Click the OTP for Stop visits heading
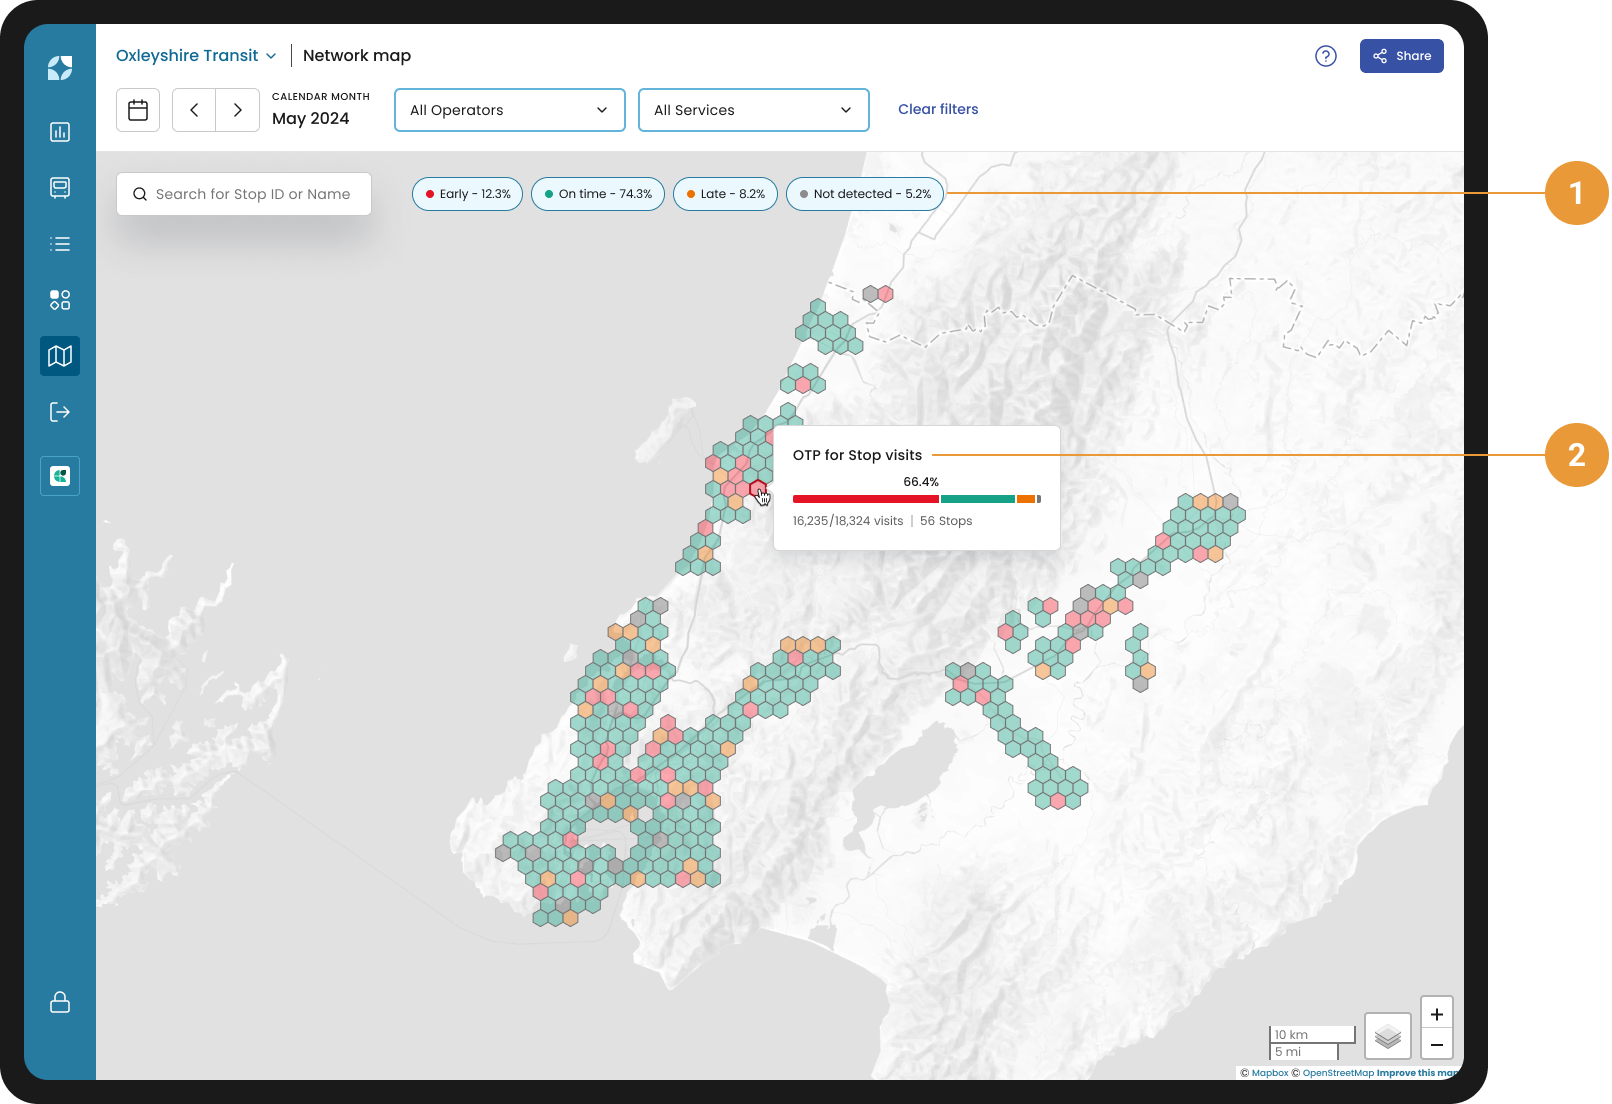1612x1104 pixels. point(858,455)
